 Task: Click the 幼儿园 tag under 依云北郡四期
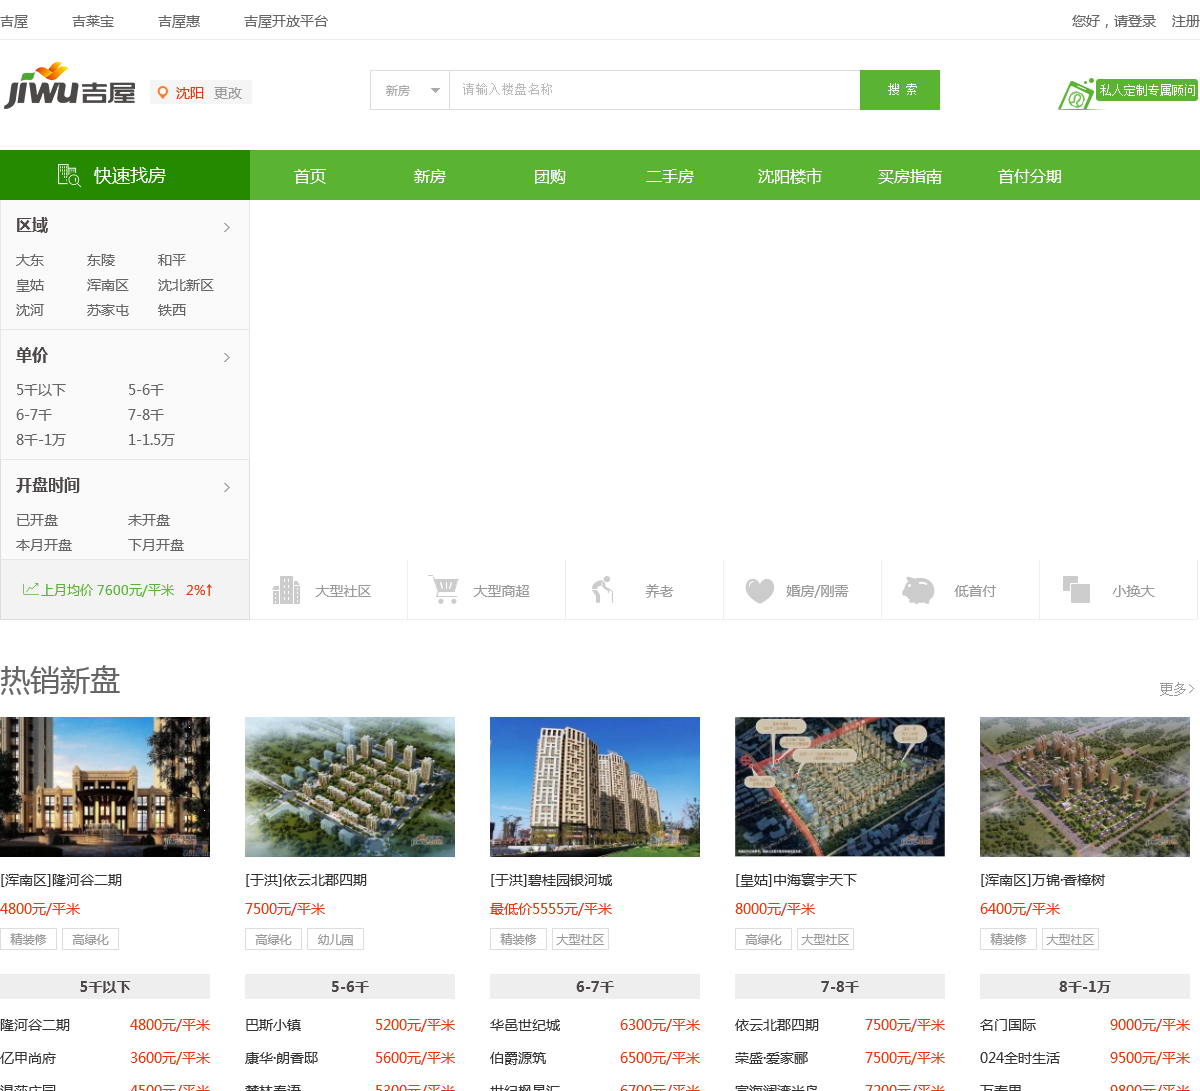(x=336, y=940)
